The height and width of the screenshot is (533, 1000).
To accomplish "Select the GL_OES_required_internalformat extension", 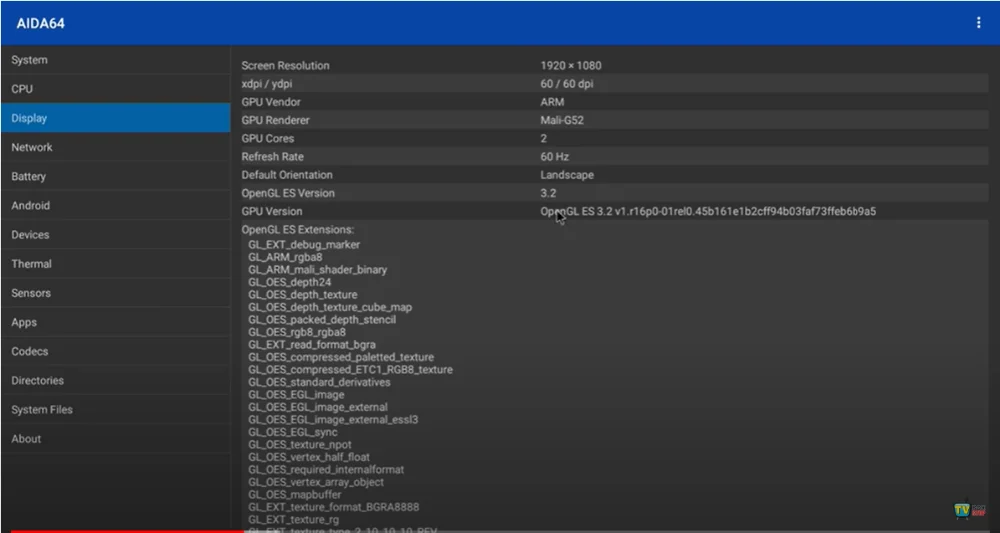I will [x=326, y=470].
